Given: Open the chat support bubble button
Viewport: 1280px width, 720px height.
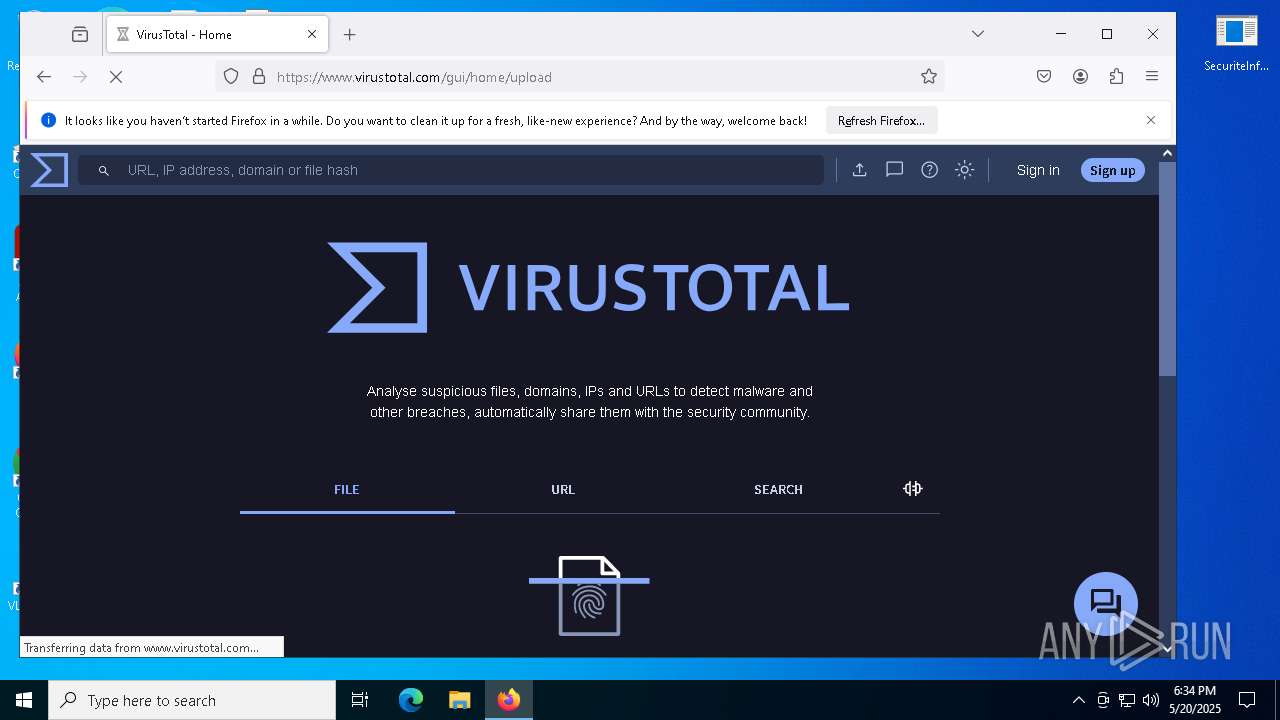Looking at the screenshot, I should click(1105, 604).
